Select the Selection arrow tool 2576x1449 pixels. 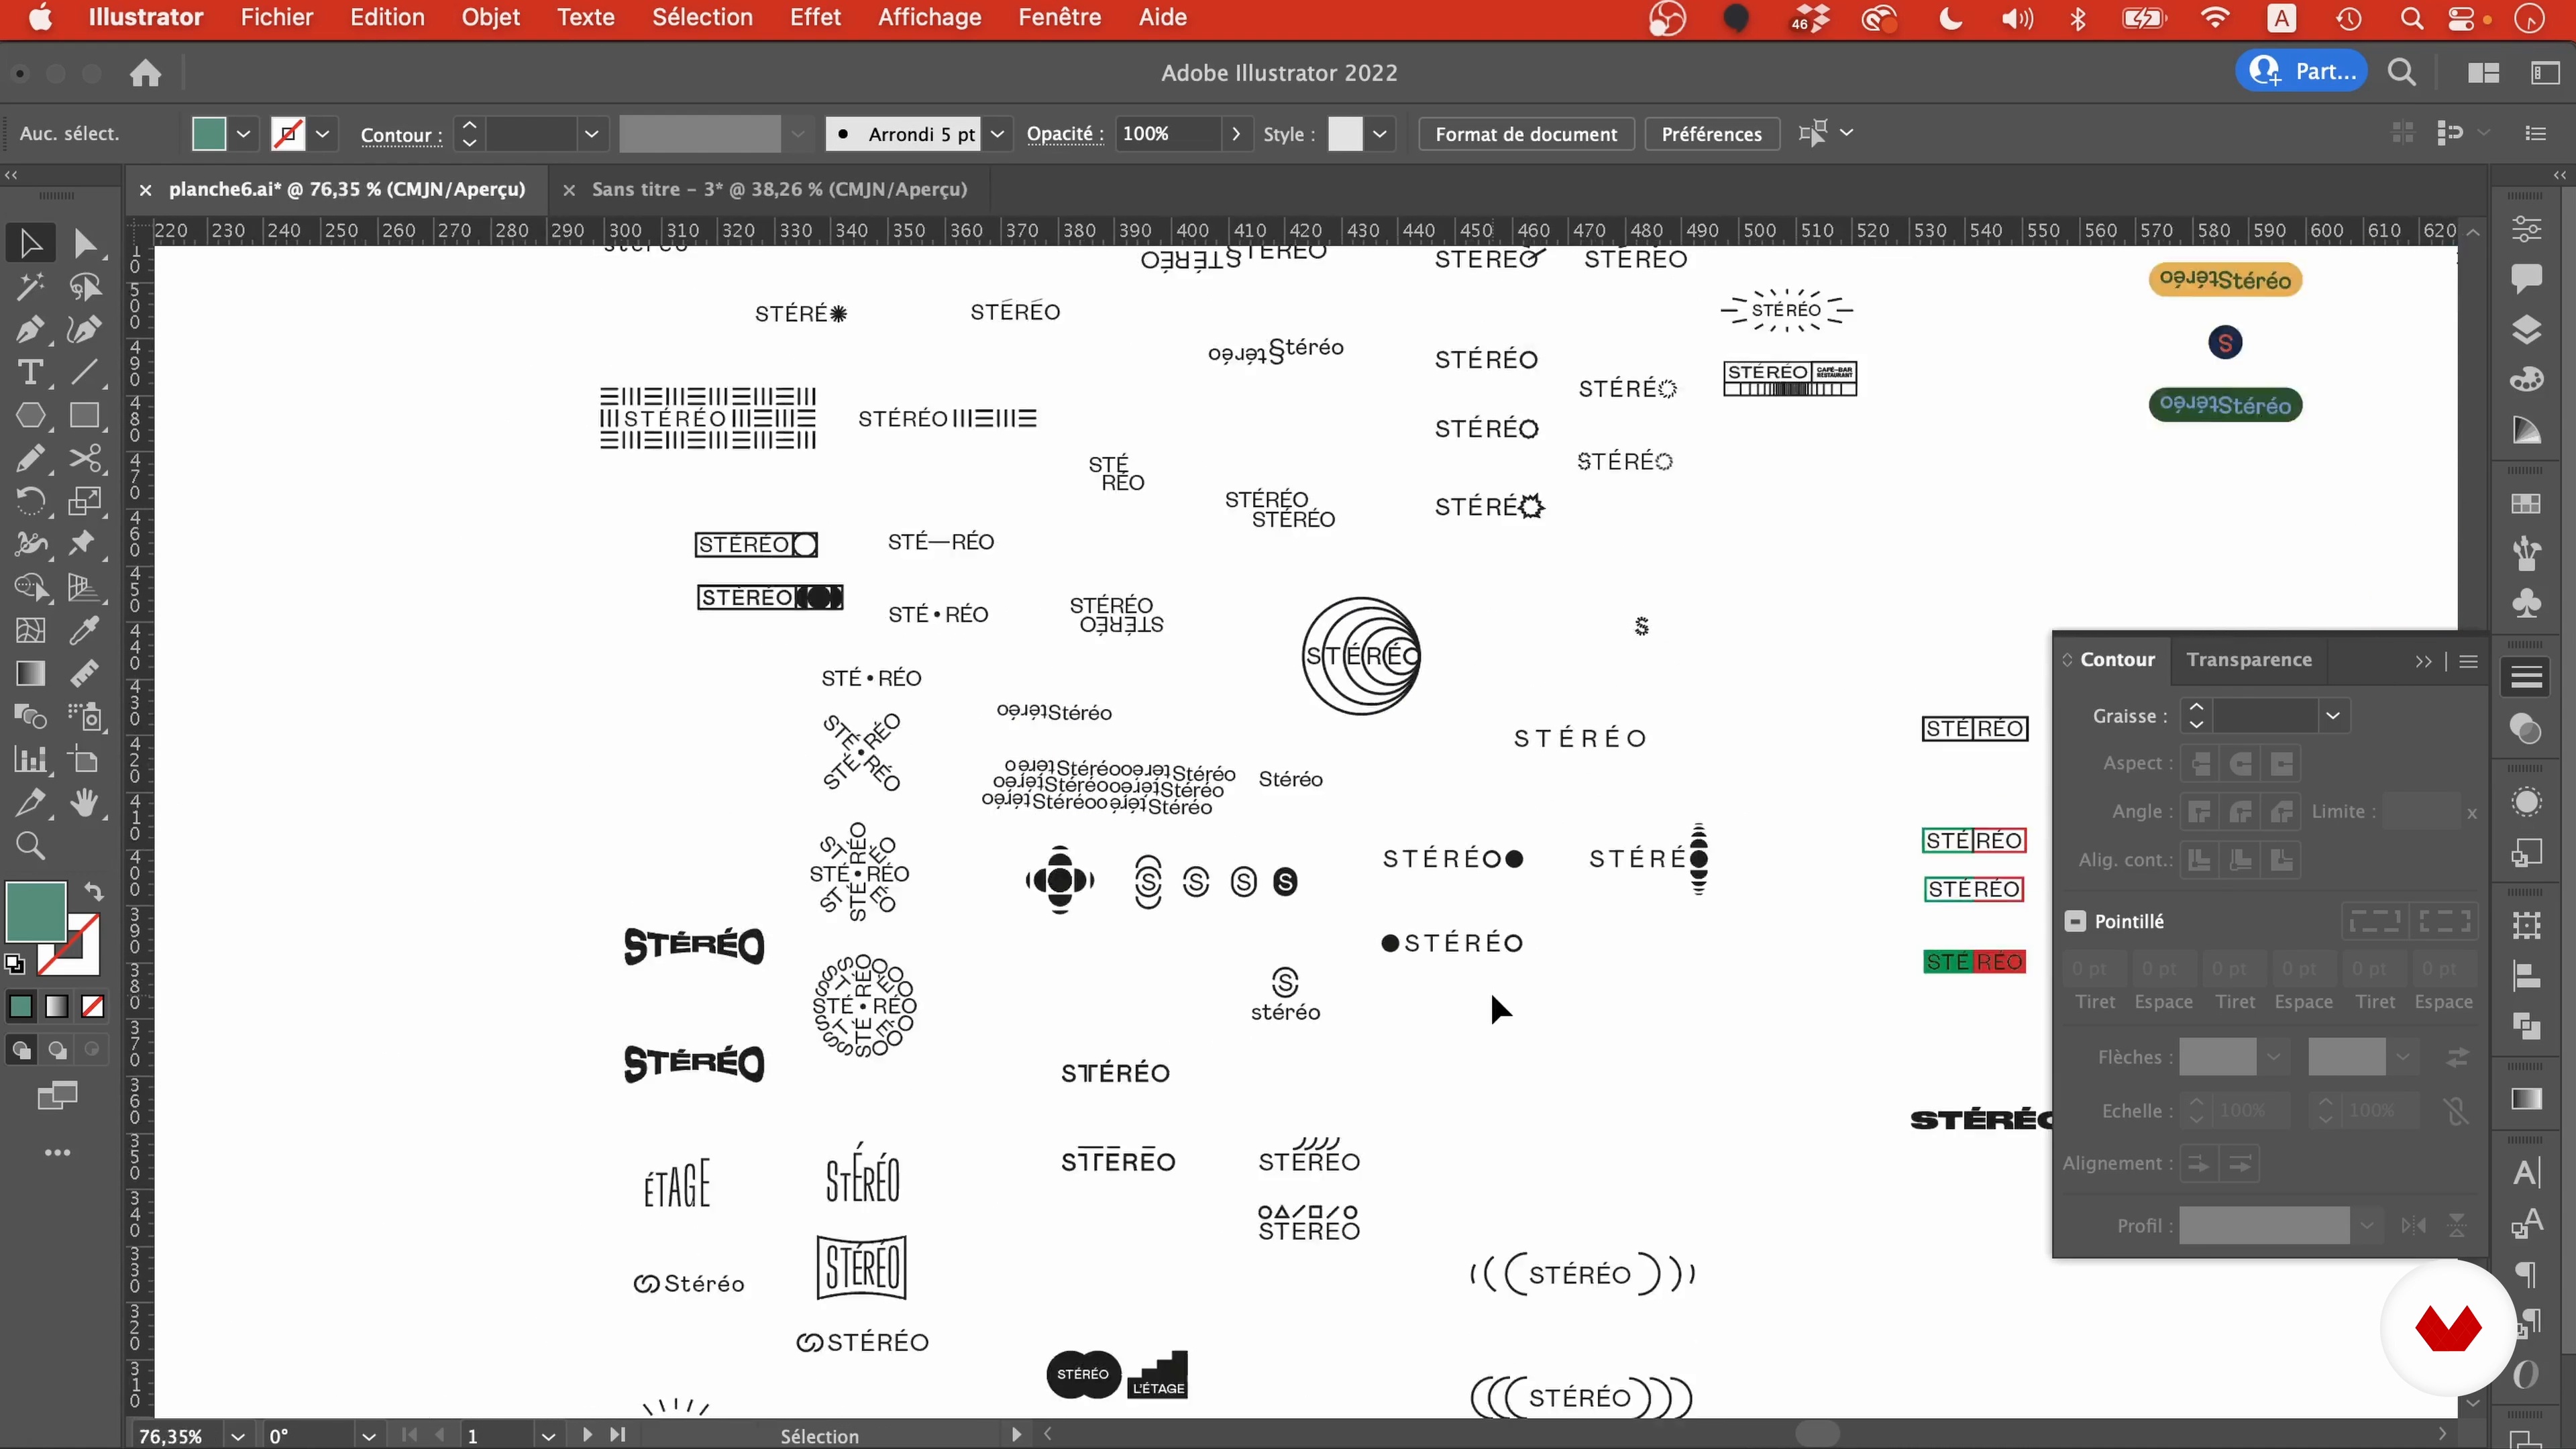click(30, 243)
